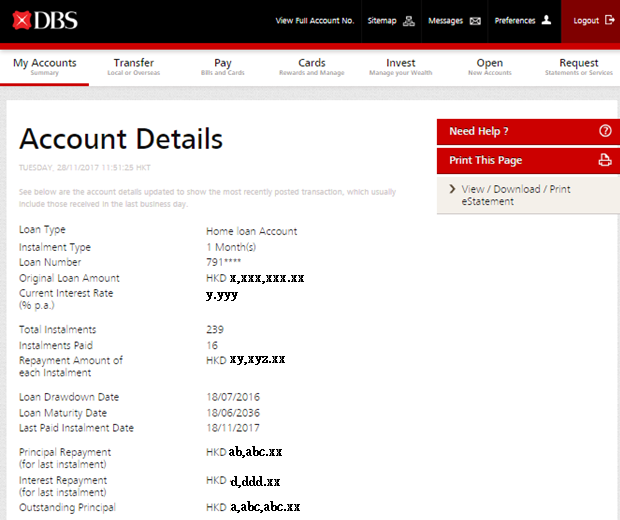Click the masked loan number 791****
This screenshot has height=520, width=620.
pos(225,262)
